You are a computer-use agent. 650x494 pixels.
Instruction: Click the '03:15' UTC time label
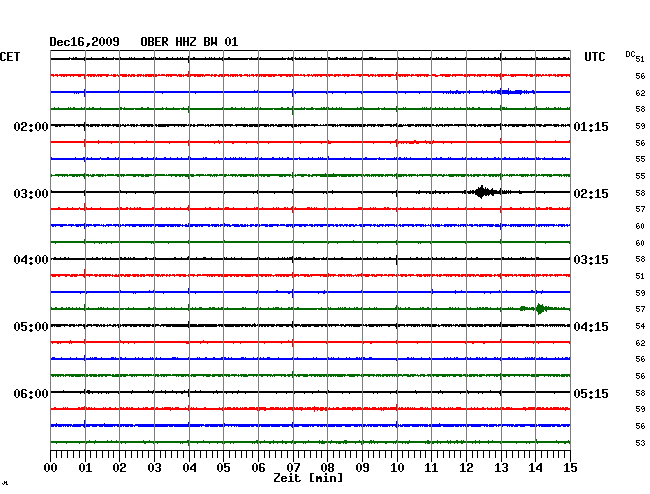click(x=591, y=260)
